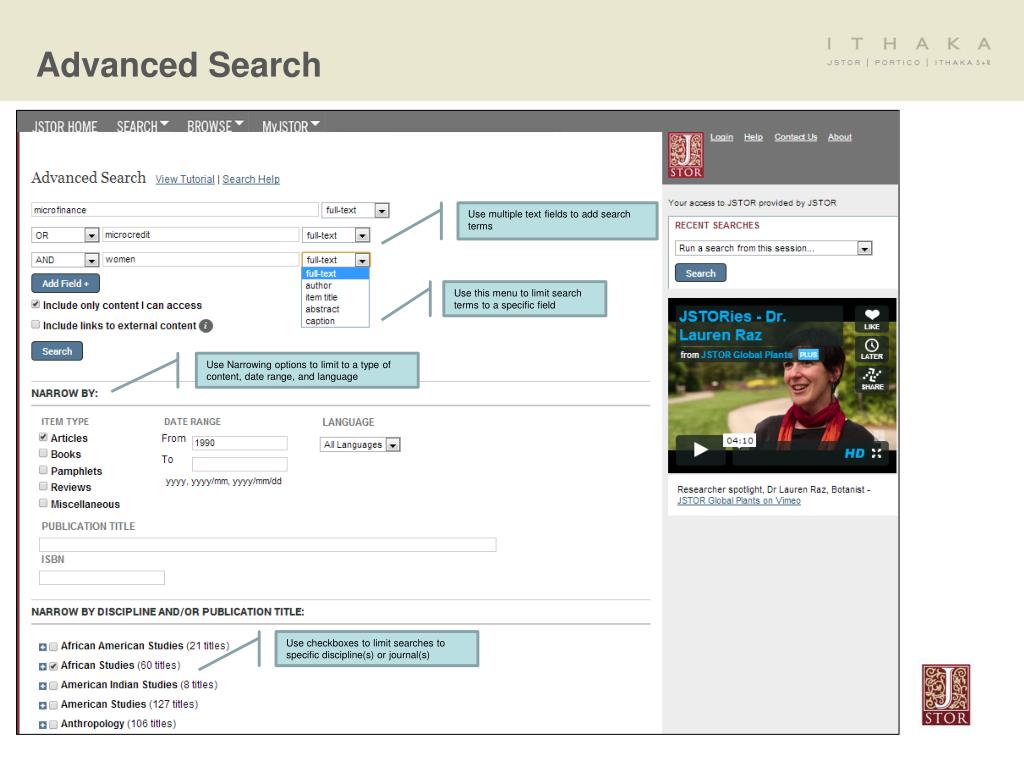Screen dimensions: 1024x768
Task: Click the Login link
Action: click(722, 137)
